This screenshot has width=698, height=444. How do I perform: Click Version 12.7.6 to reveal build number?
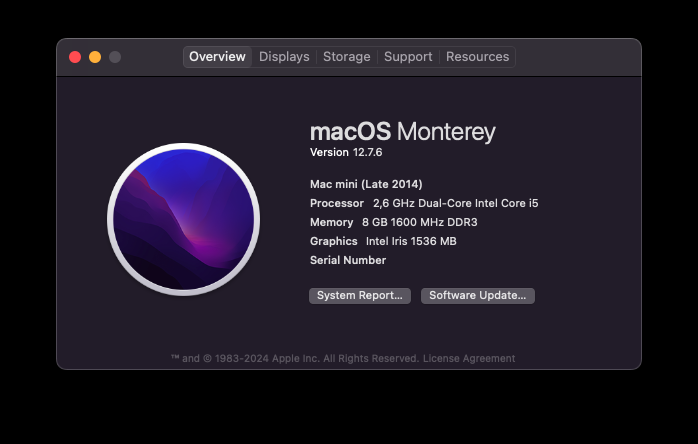pos(346,152)
